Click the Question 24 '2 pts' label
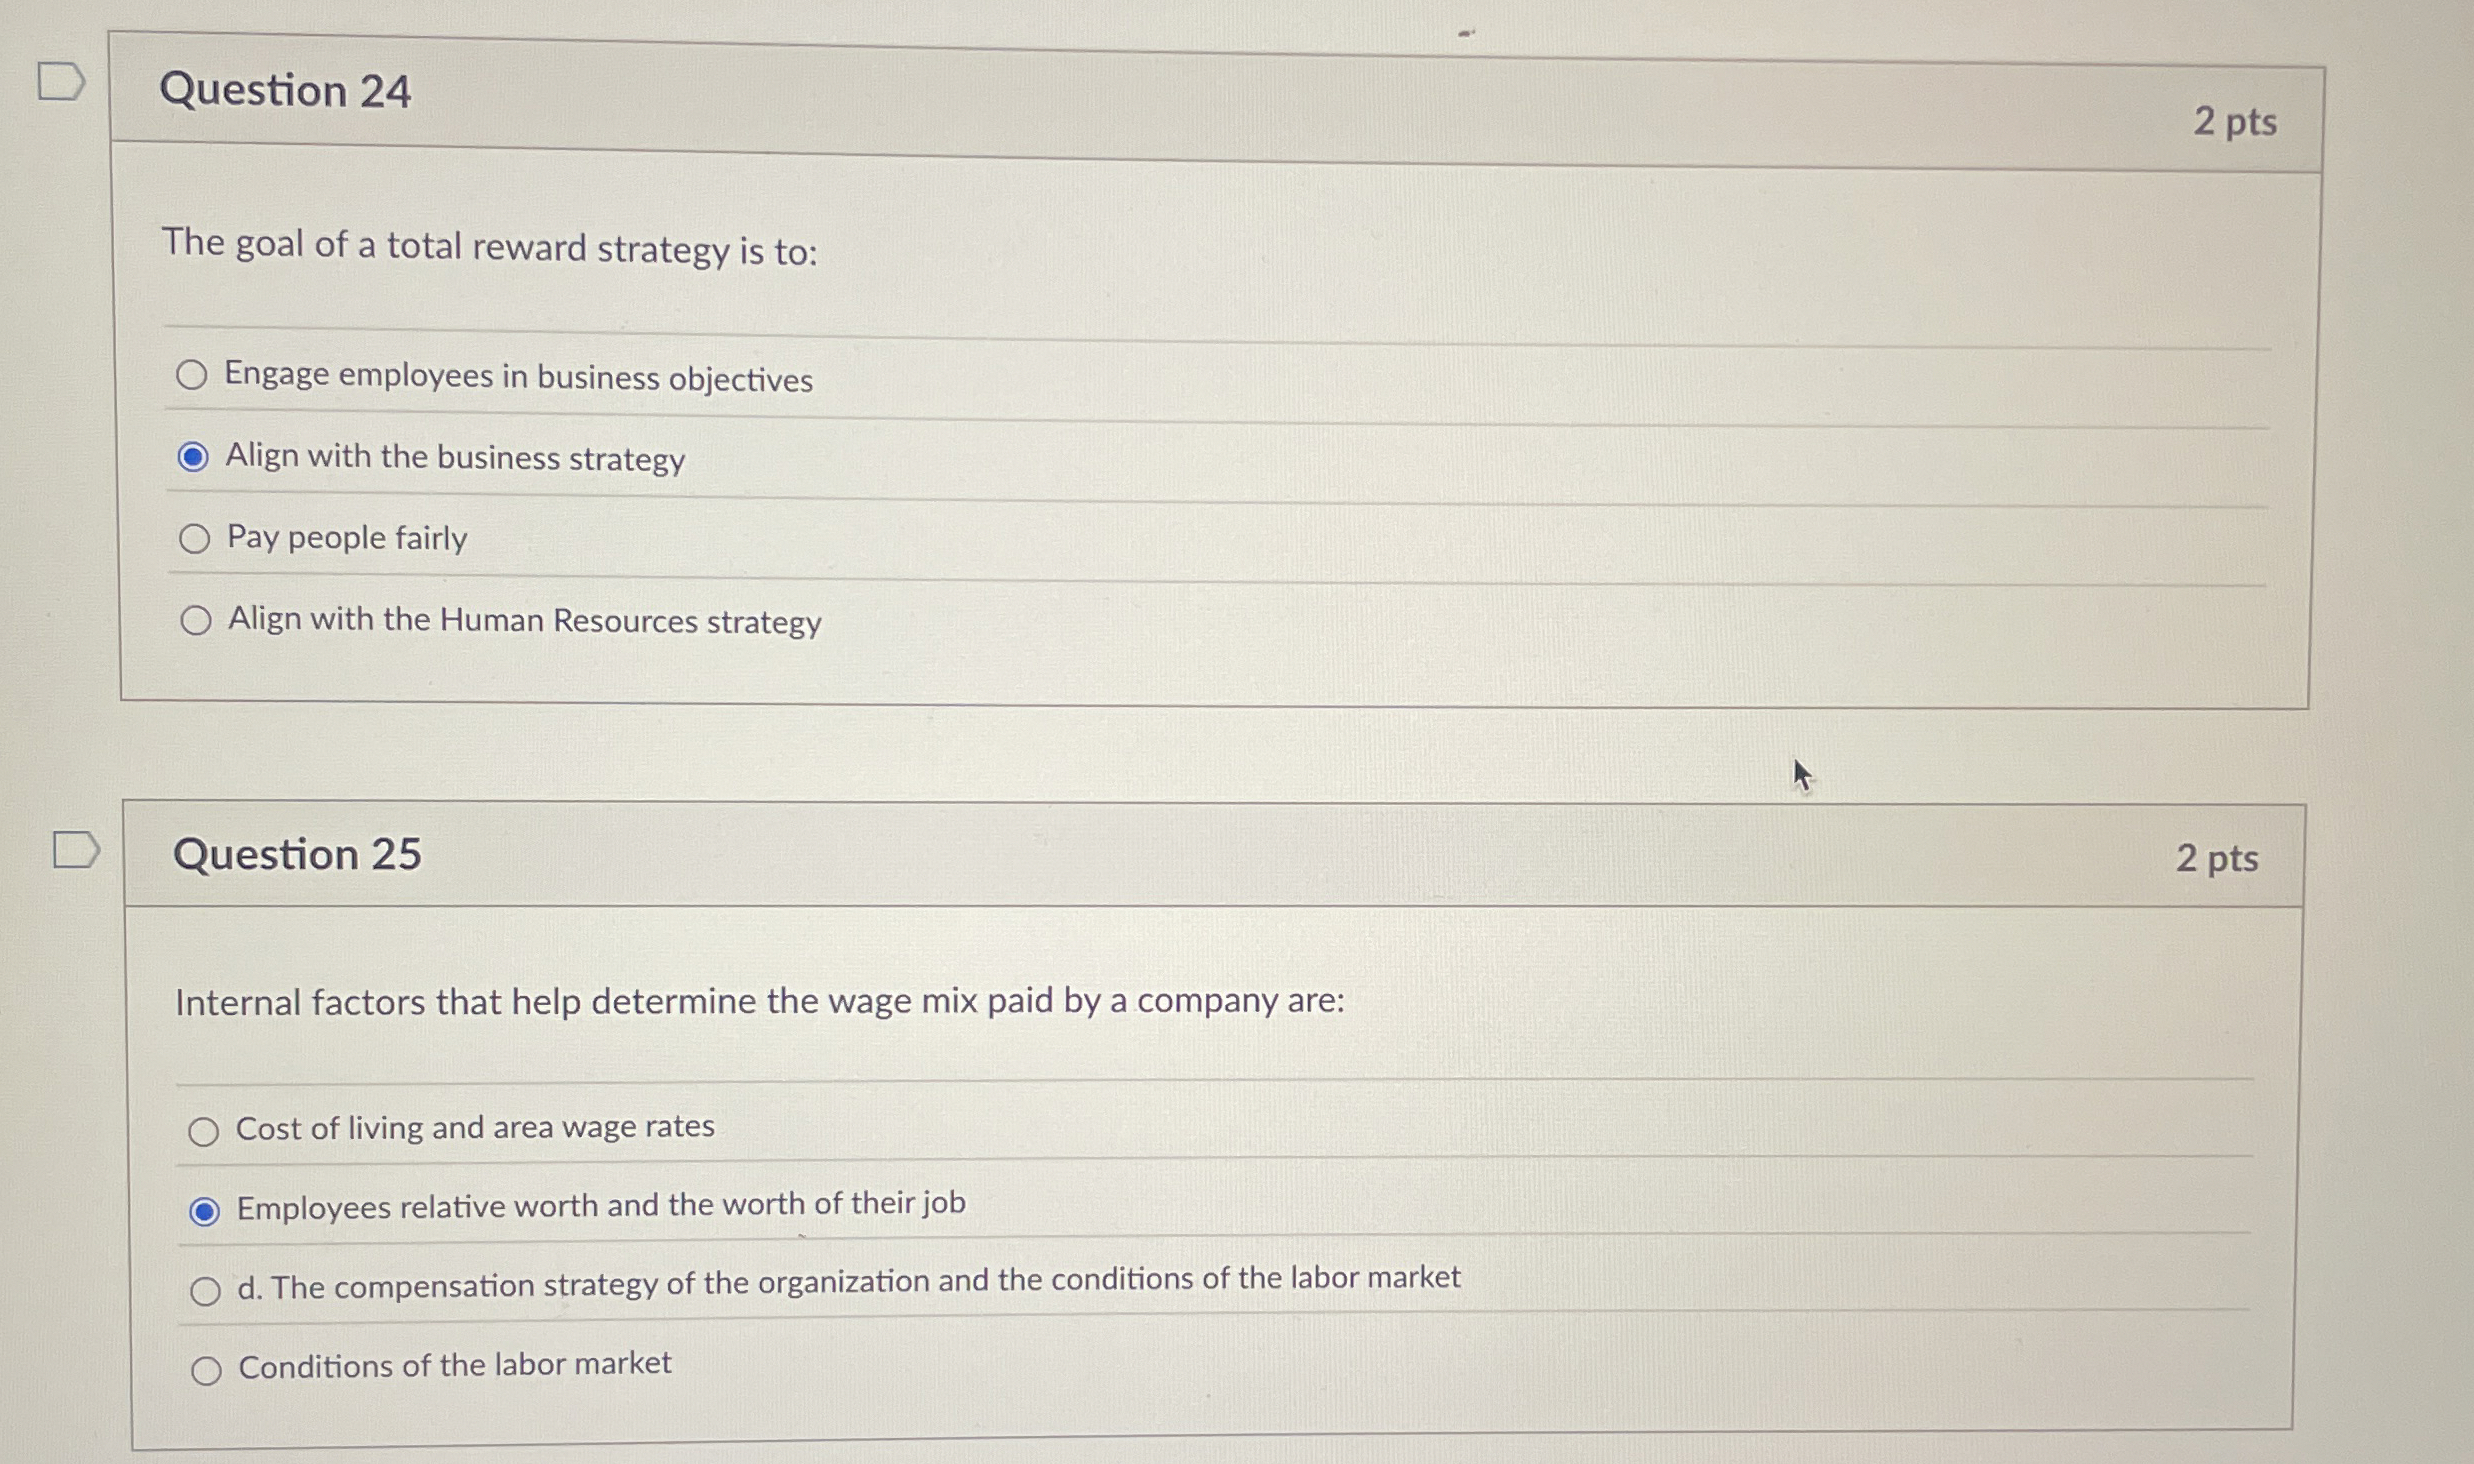The width and height of the screenshot is (2474, 1464). coord(2235,122)
